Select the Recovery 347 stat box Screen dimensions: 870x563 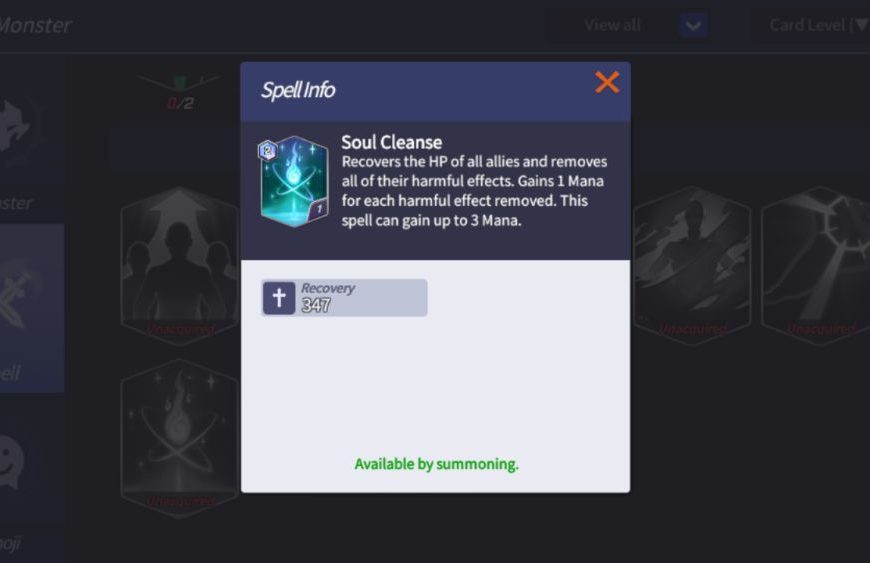pos(344,298)
